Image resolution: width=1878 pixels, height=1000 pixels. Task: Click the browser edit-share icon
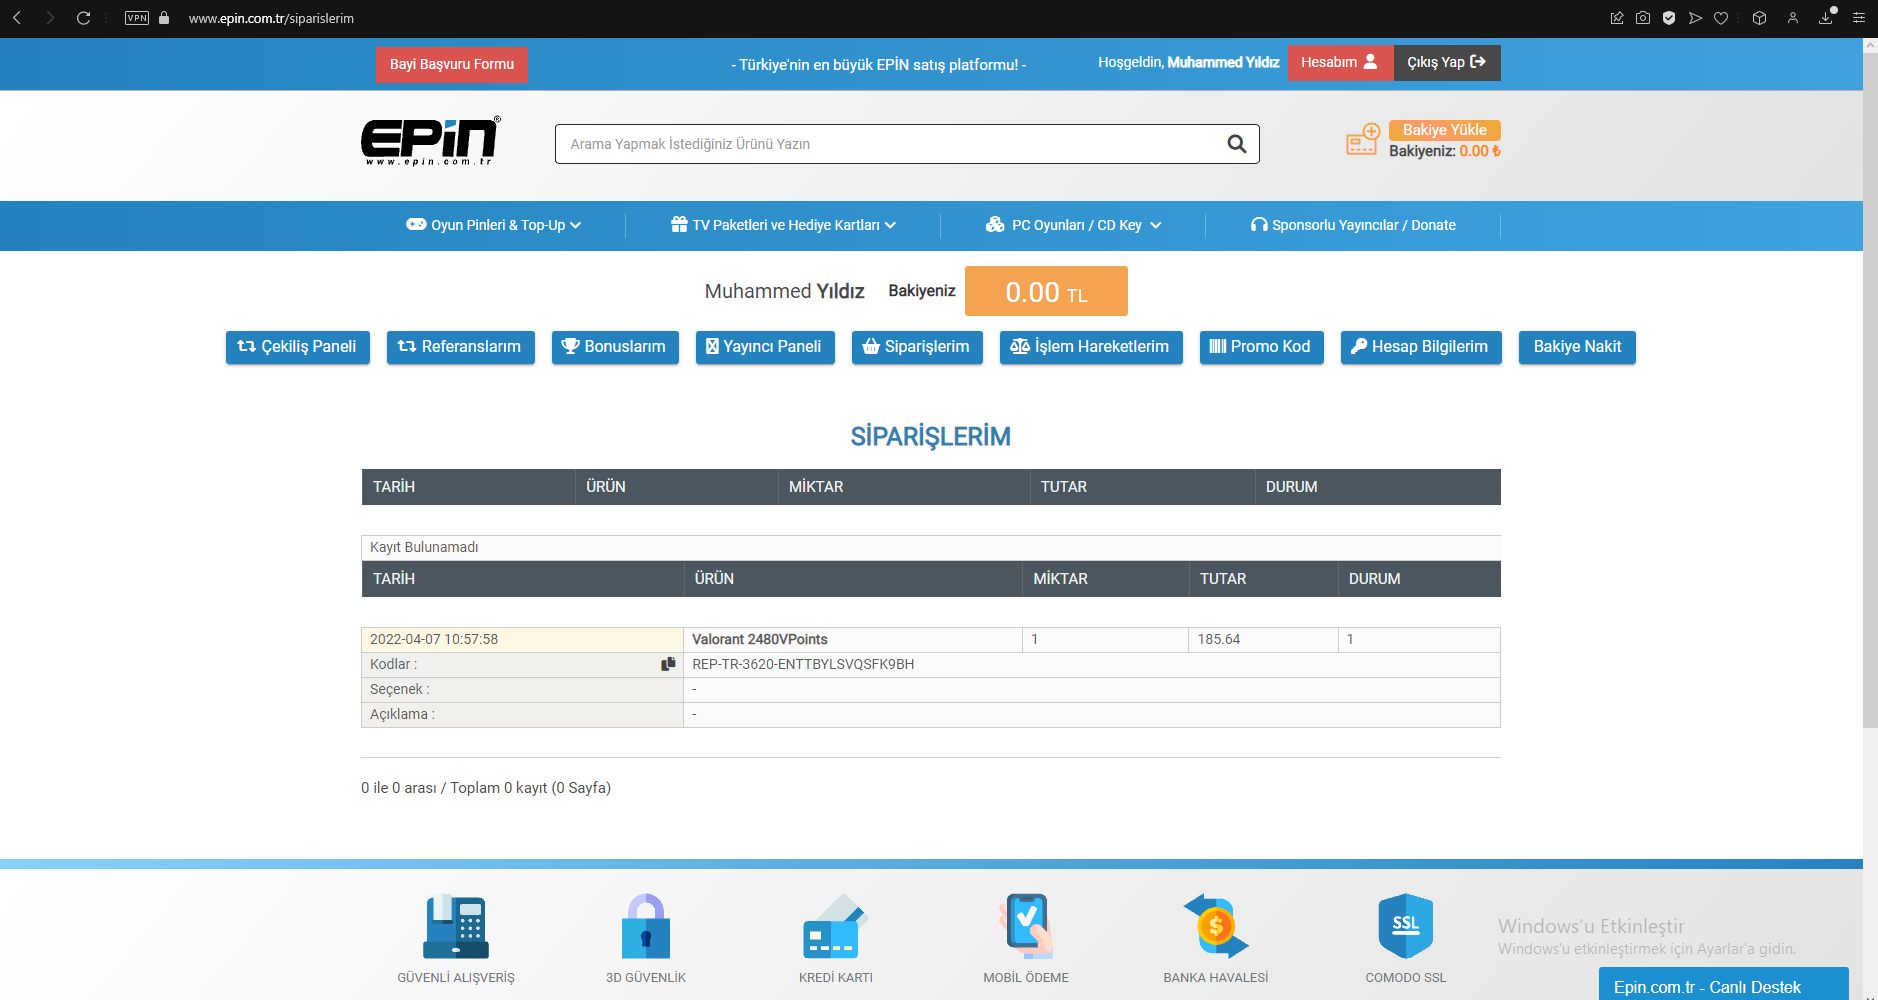click(1617, 18)
